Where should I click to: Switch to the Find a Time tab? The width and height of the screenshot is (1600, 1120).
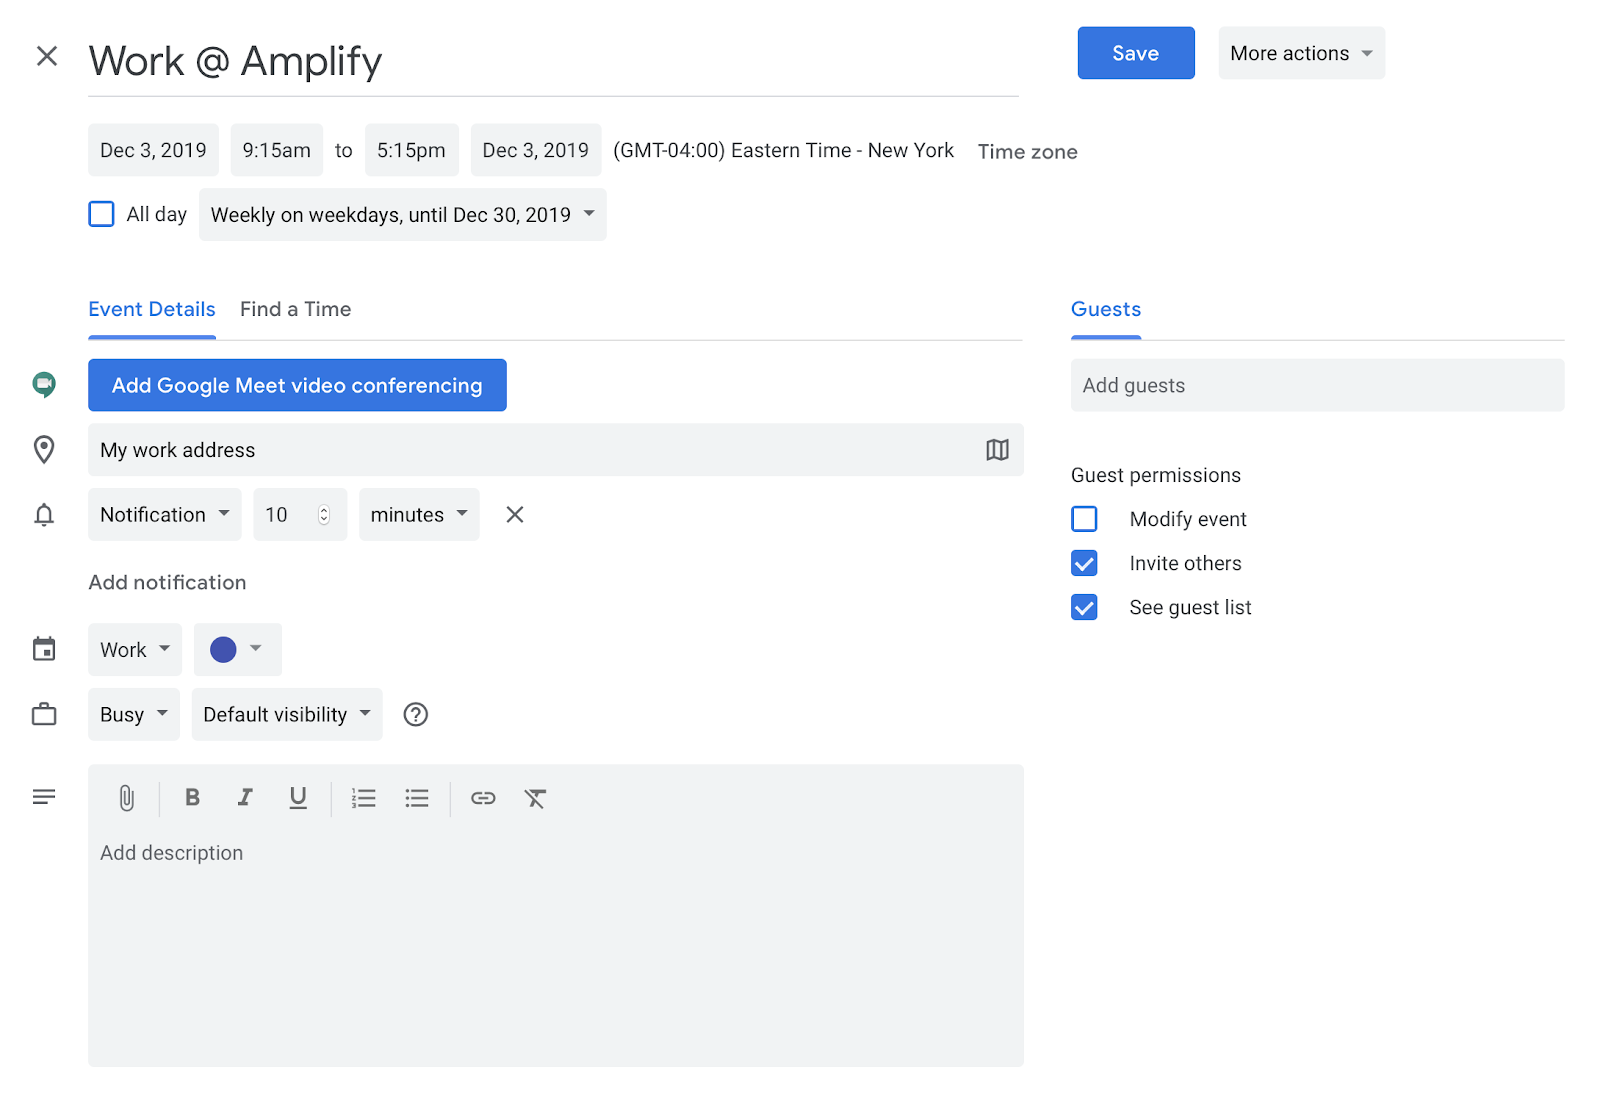[296, 310]
